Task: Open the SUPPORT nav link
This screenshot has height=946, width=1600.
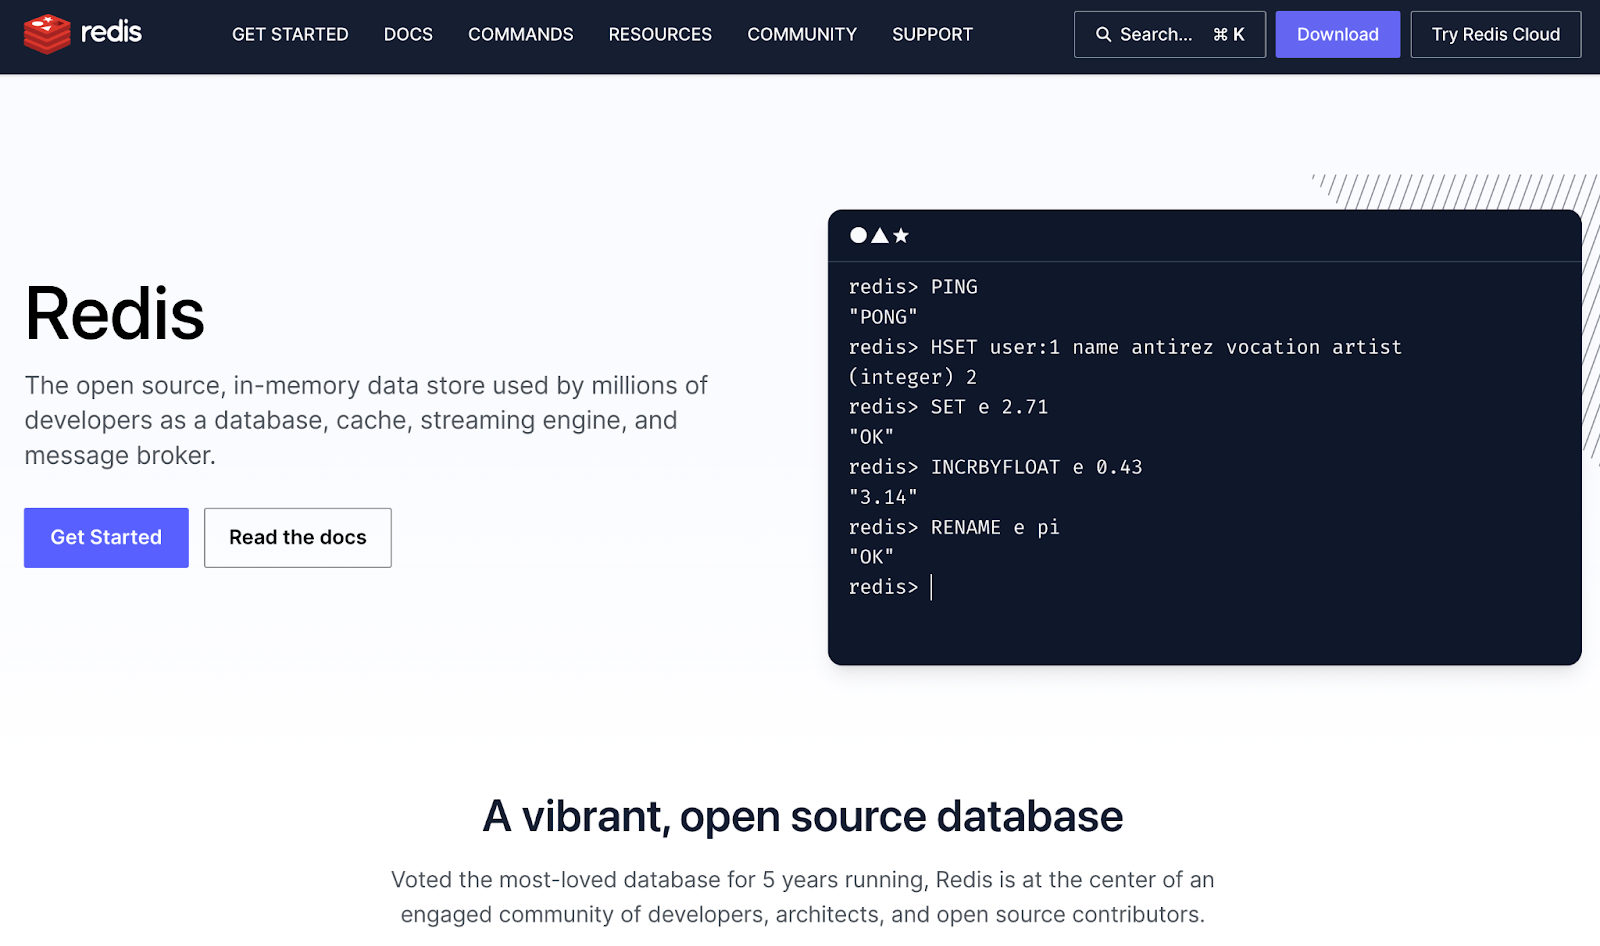Action: pos(932,35)
